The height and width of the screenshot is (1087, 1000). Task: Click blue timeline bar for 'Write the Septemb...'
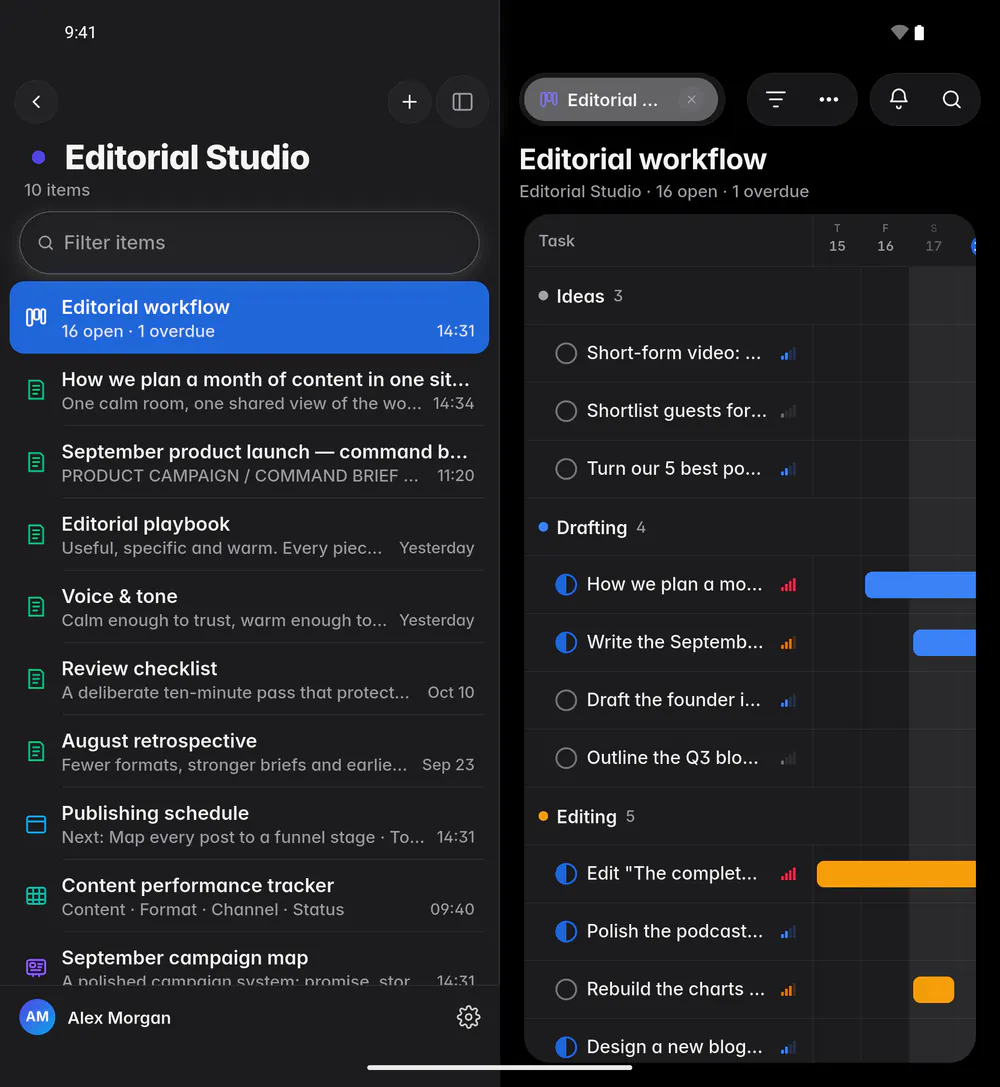point(945,643)
